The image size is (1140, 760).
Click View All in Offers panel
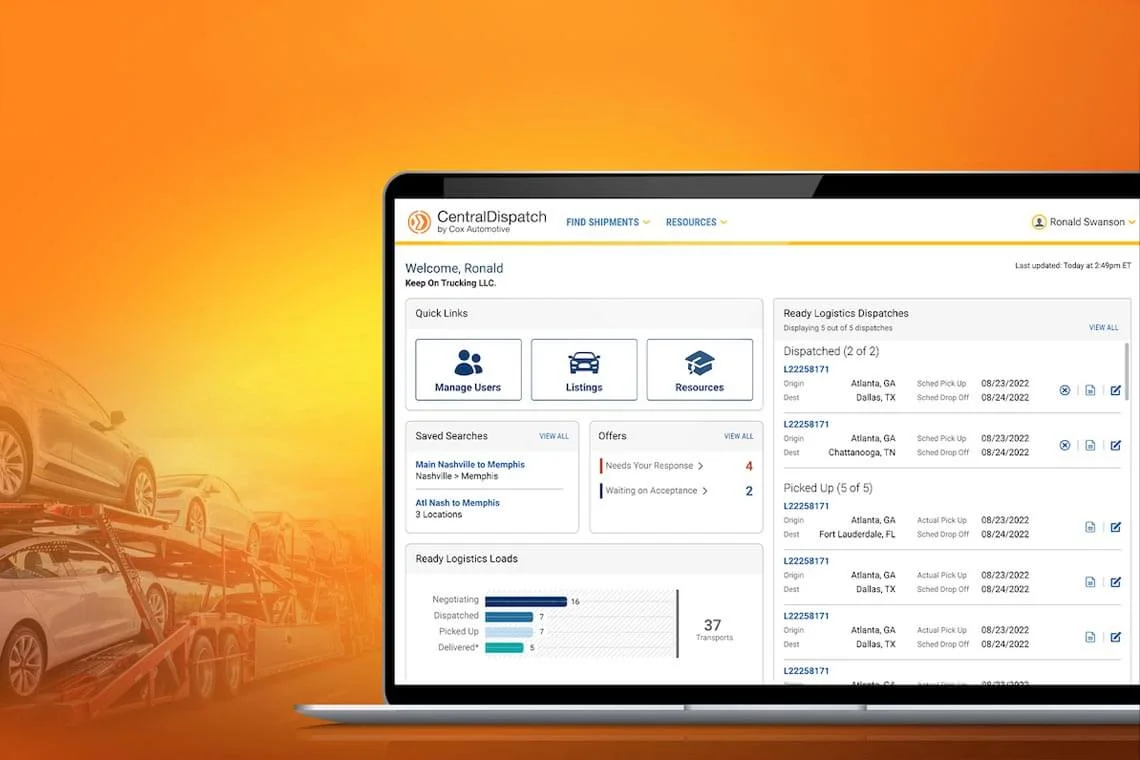click(x=739, y=436)
